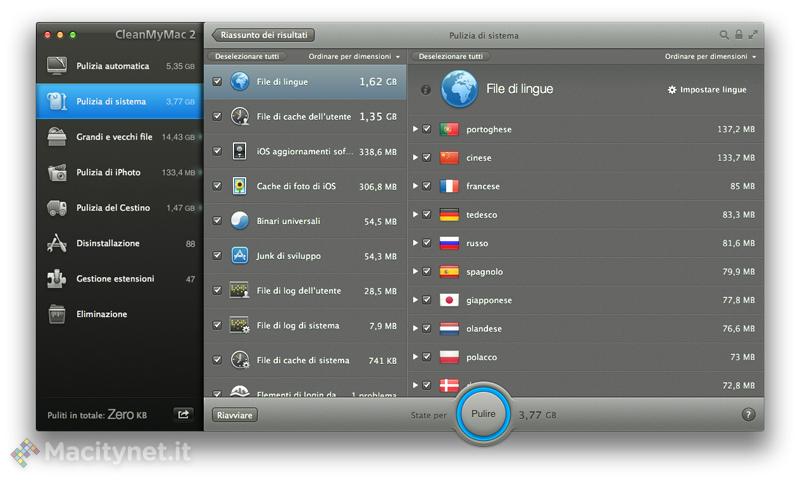Uncheck the portoghese language checkbox
Viewport: 800px width, 481px height.
(x=427, y=129)
